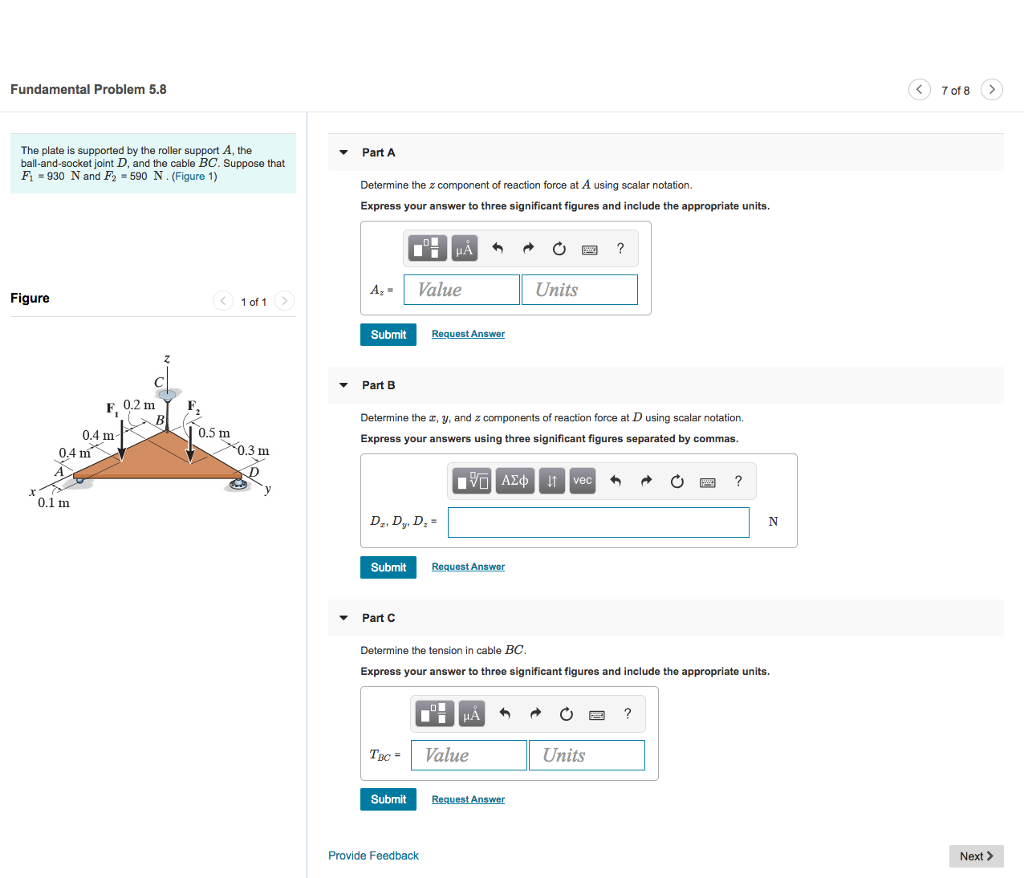Collapse the Part A section
The image size is (1024, 878).
point(344,152)
